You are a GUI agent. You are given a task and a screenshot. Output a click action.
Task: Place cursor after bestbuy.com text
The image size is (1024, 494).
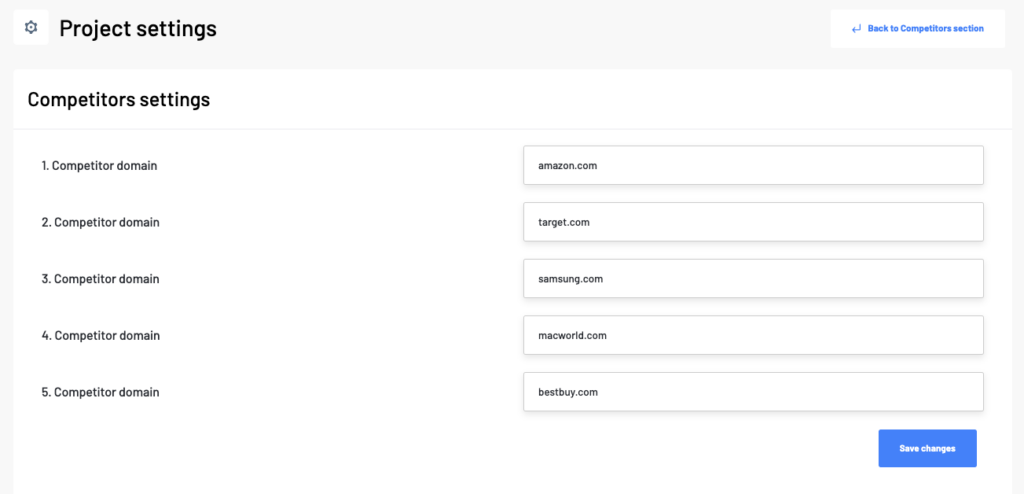pos(600,392)
